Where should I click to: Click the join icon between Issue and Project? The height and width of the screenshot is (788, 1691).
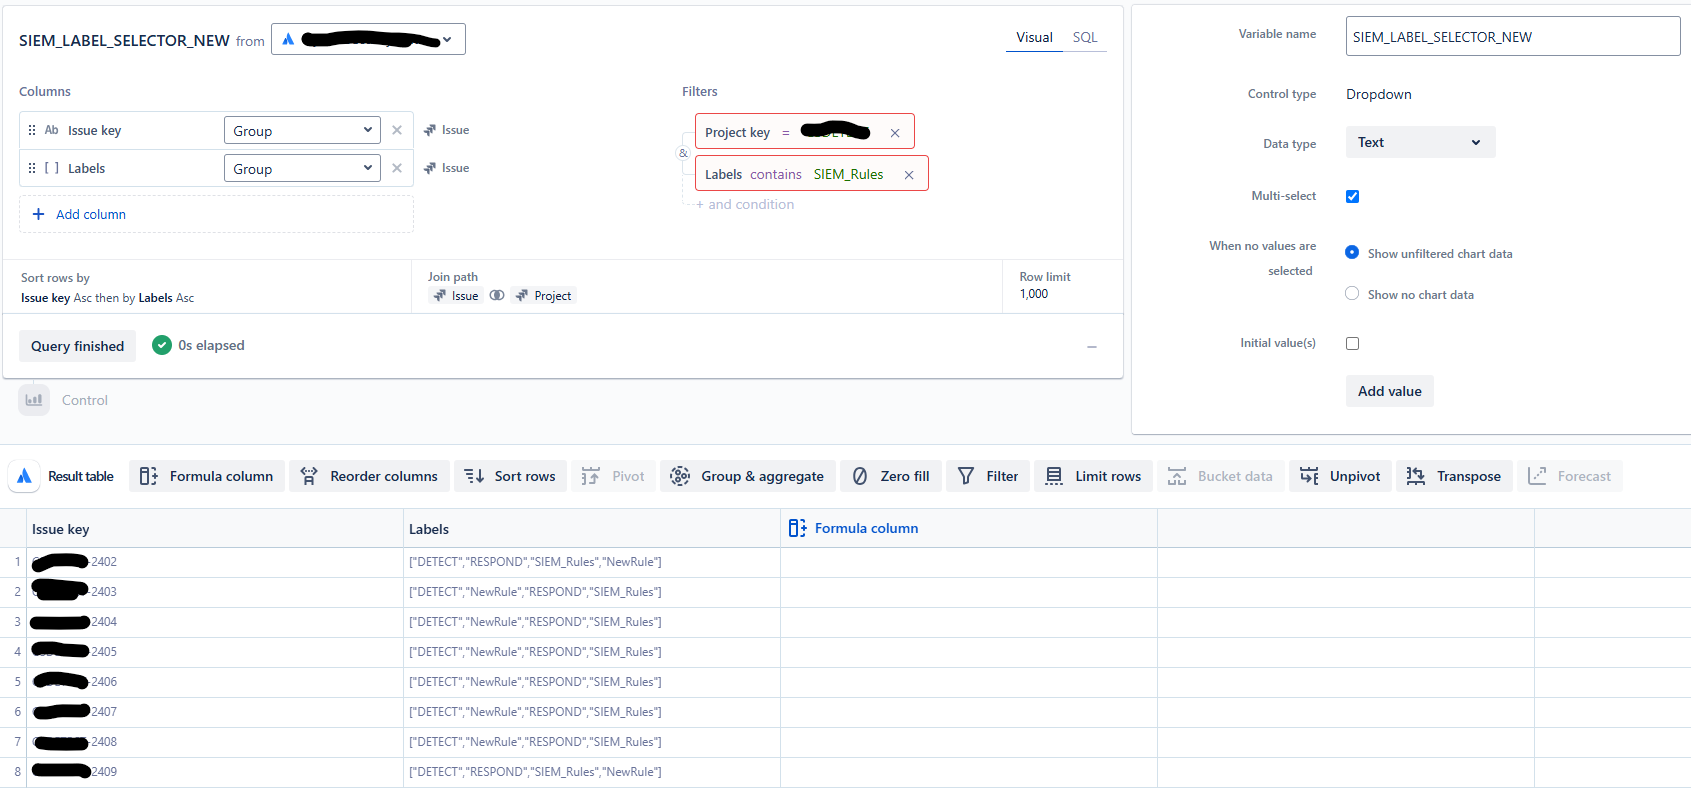pyautogui.click(x=497, y=296)
